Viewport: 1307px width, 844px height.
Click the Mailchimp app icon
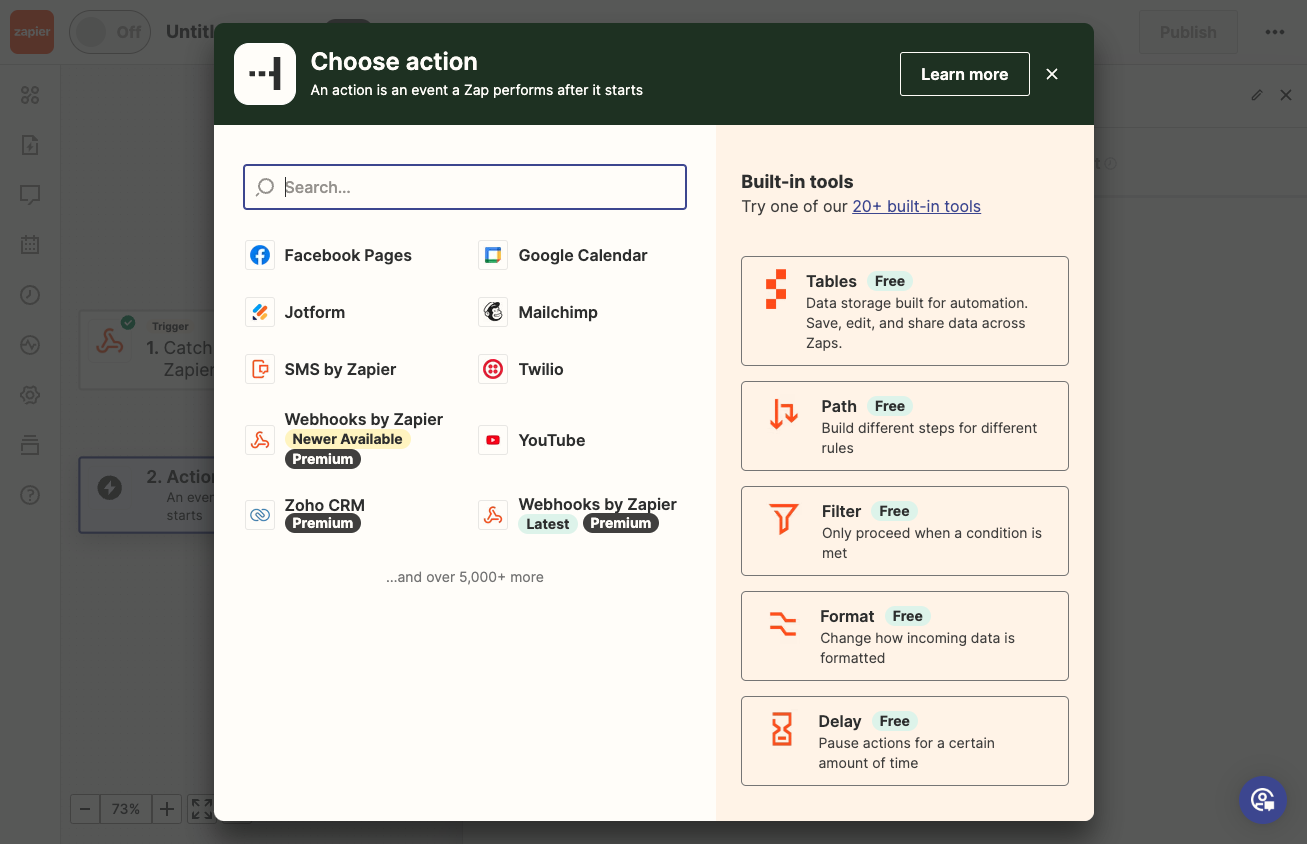click(x=493, y=312)
